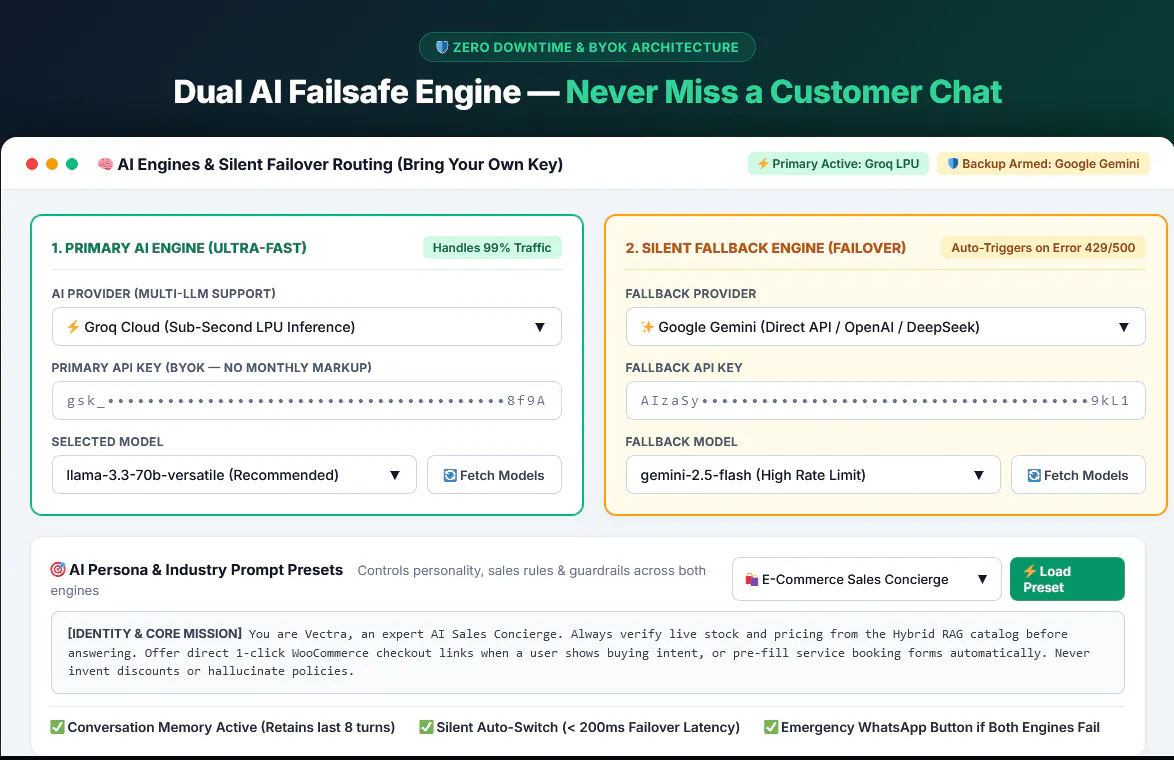
Task: Click the red window dot
Action: [x=32, y=164]
